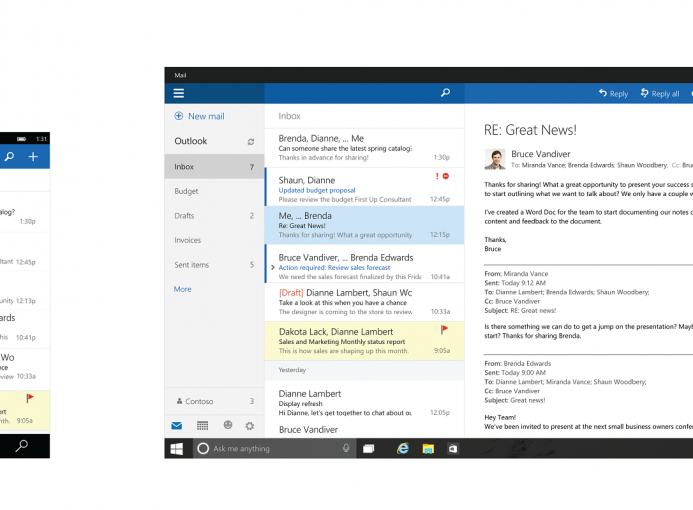693x510 pixels.
Task: Click the Reply button
Action: pyautogui.click(x=613, y=94)
